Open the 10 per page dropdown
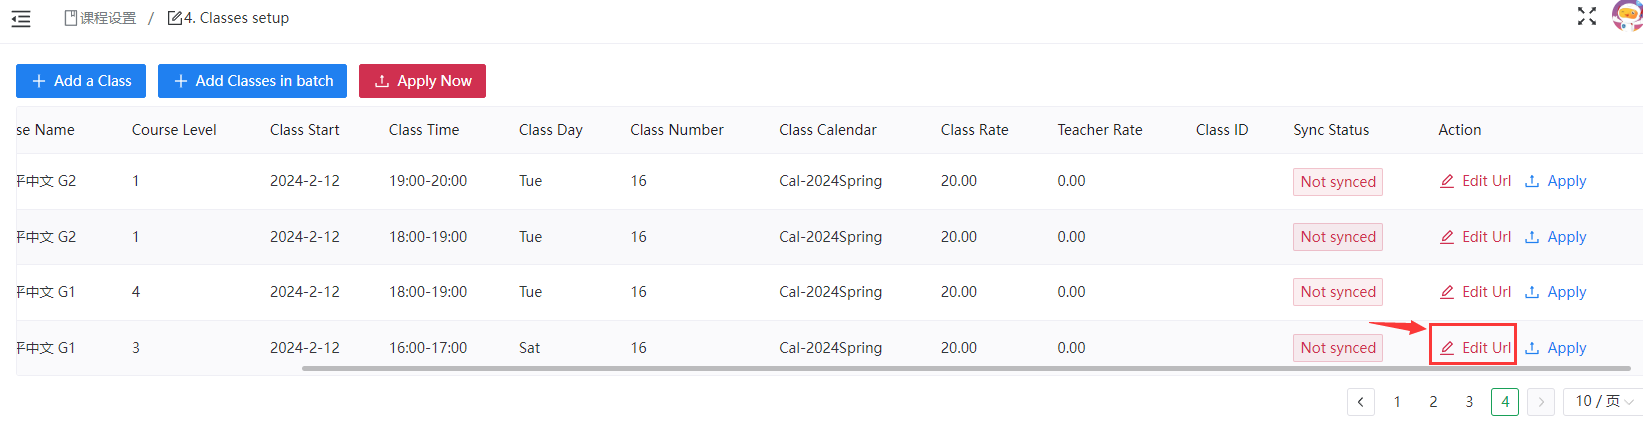Viewport: 1643px width, 426px height. 1603,401
